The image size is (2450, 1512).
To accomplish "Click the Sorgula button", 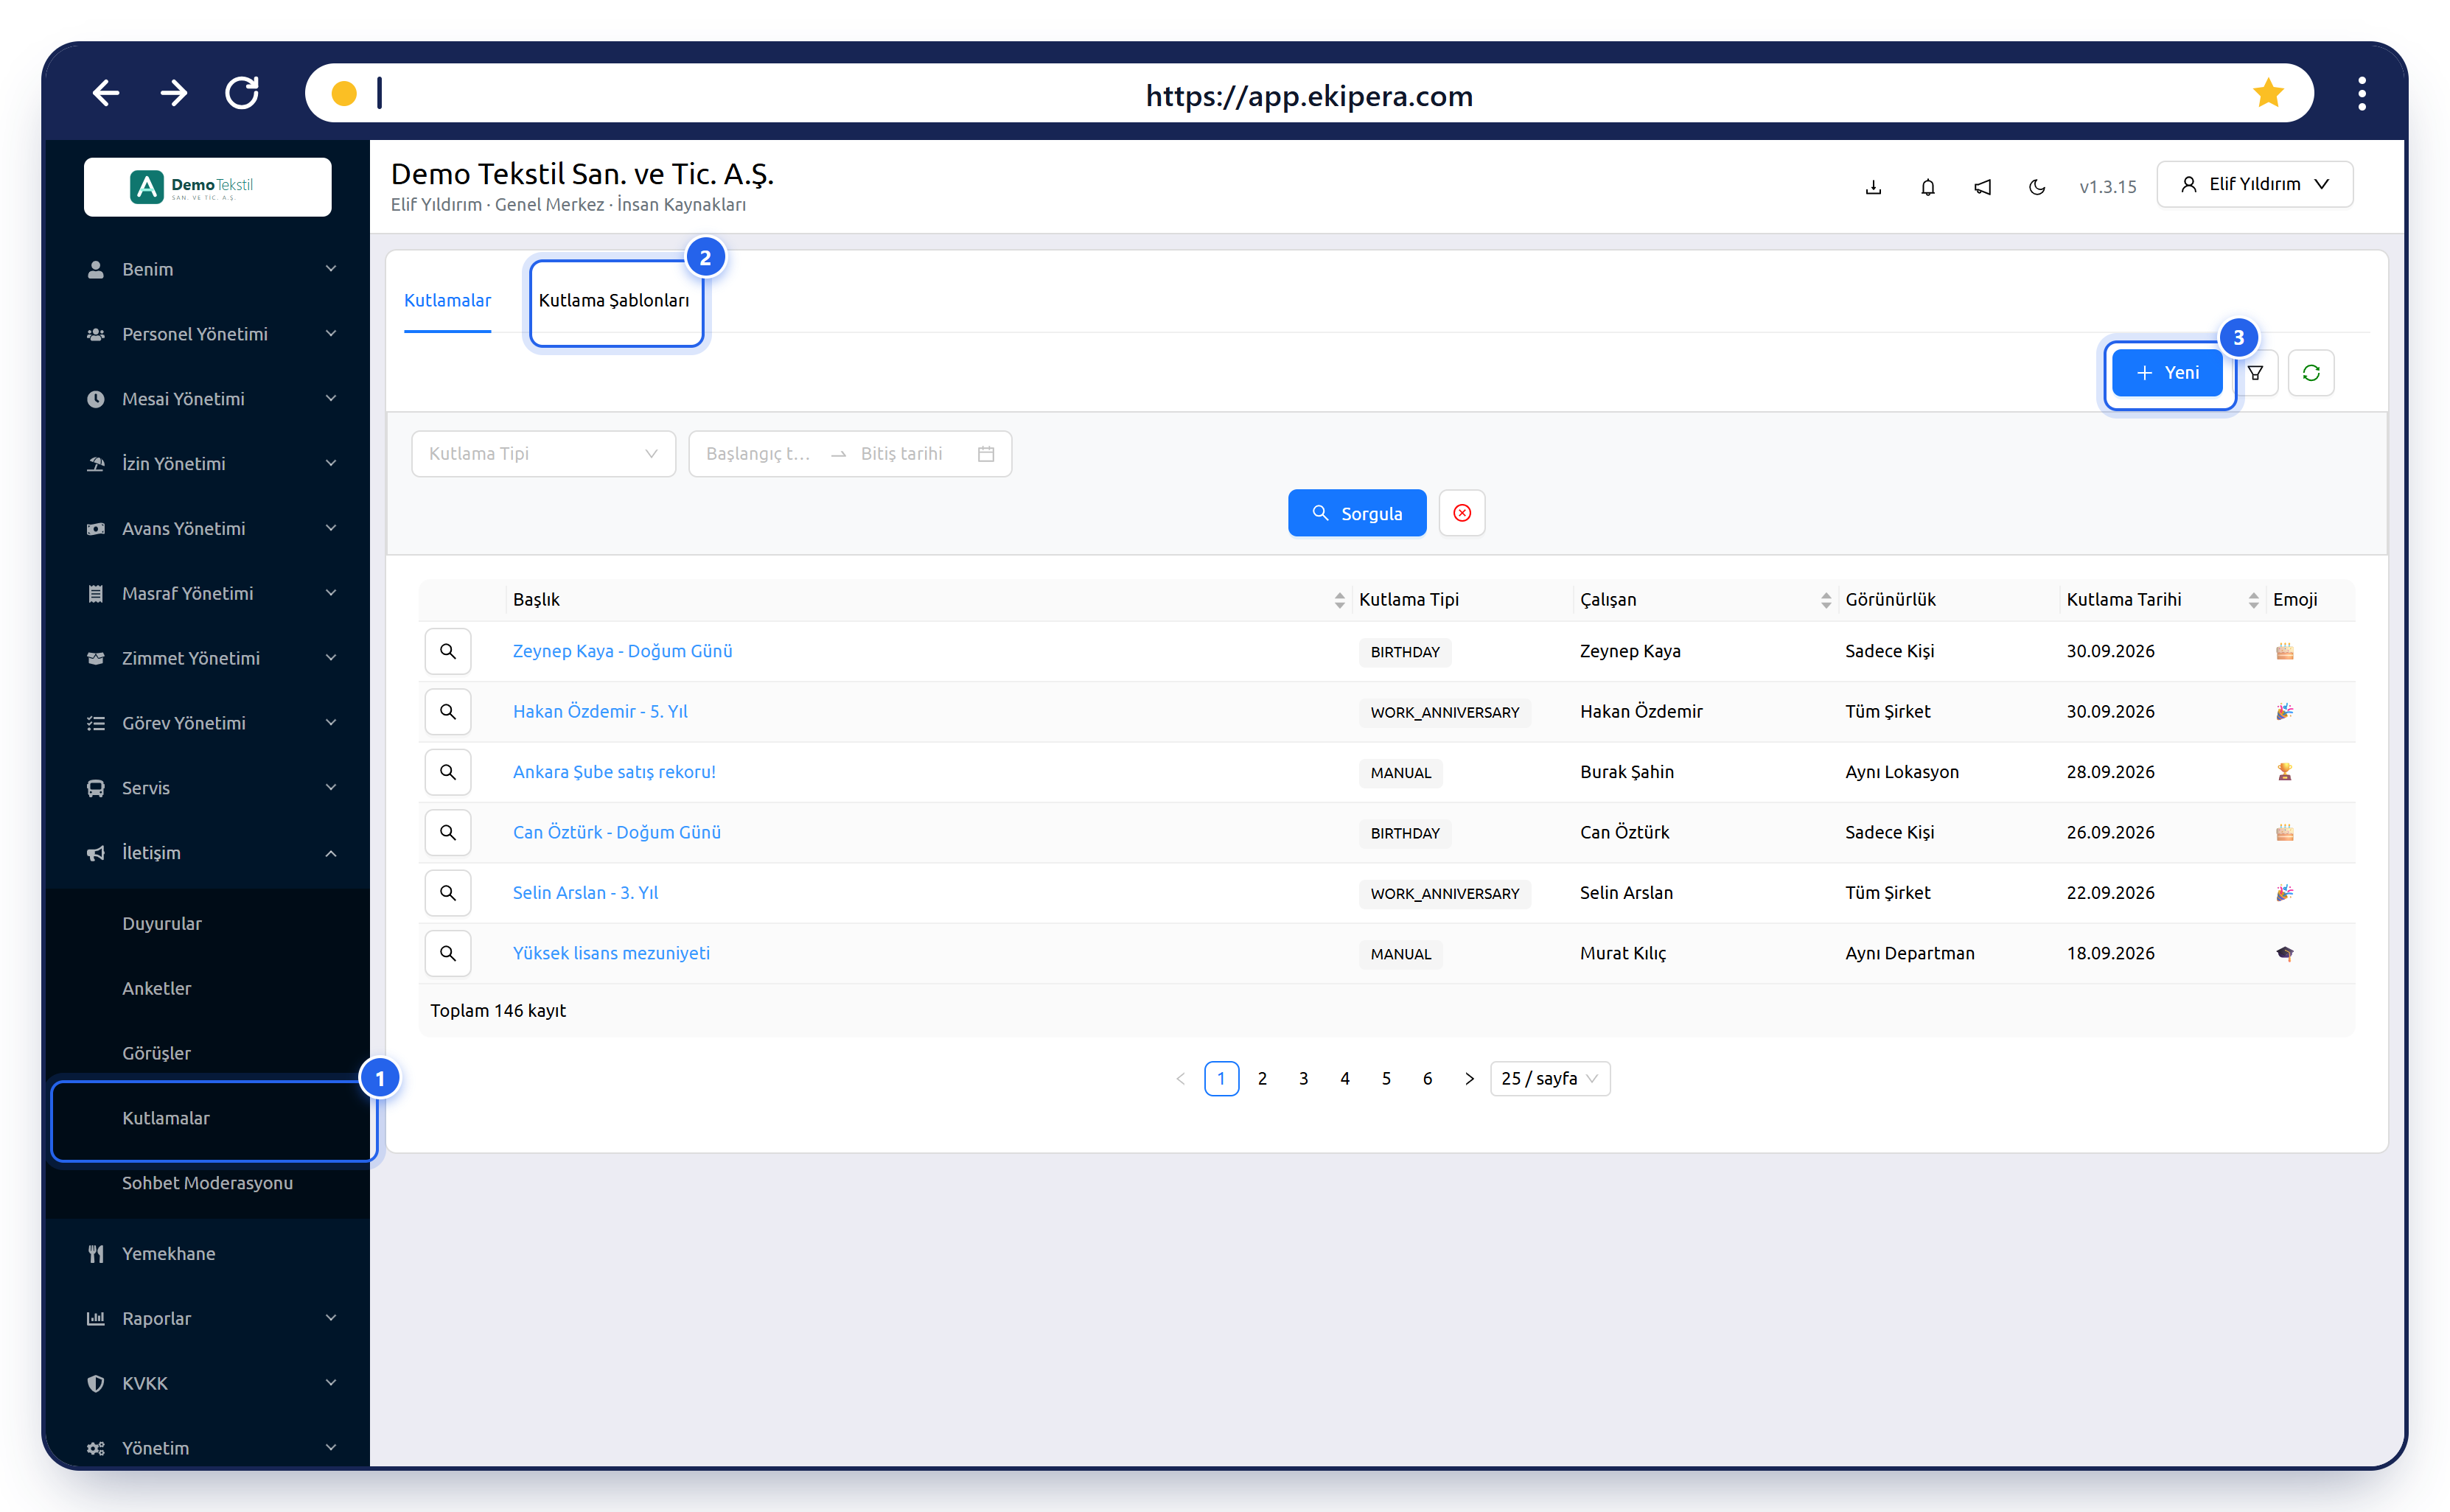I will tap(1357, 513).
